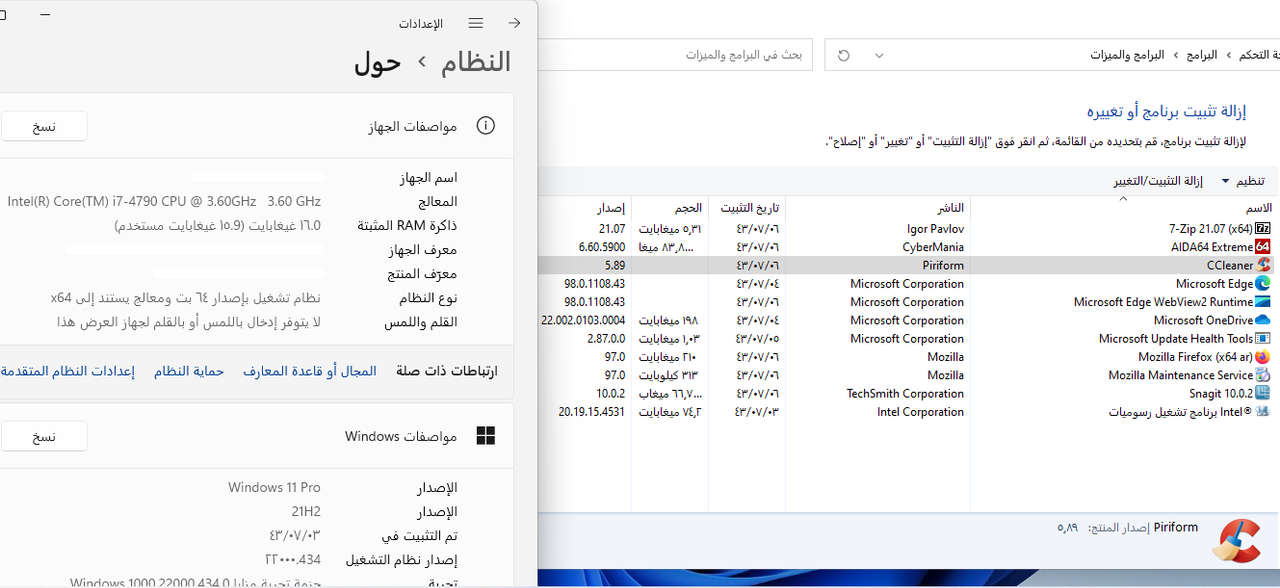The image size is (1280, 588).
Task: Click the 21H2 version value
Action: pos(306,512)
